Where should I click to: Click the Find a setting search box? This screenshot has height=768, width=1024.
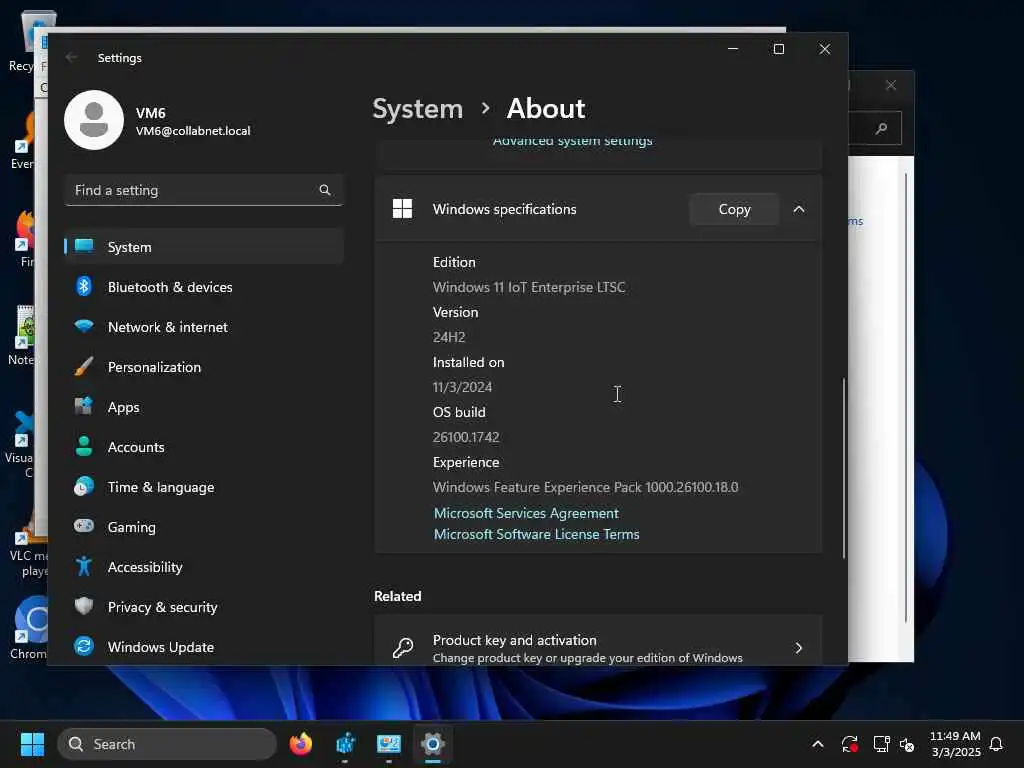[204, 190]
